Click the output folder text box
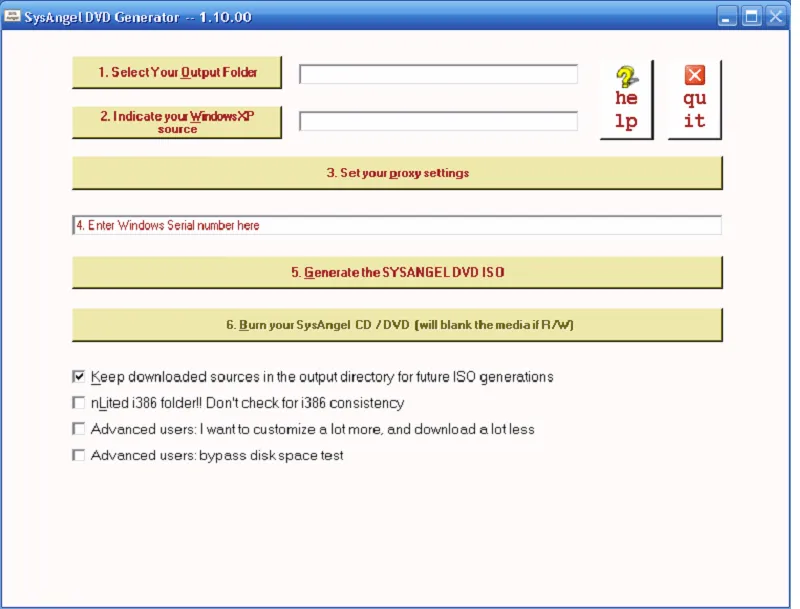 437,73
